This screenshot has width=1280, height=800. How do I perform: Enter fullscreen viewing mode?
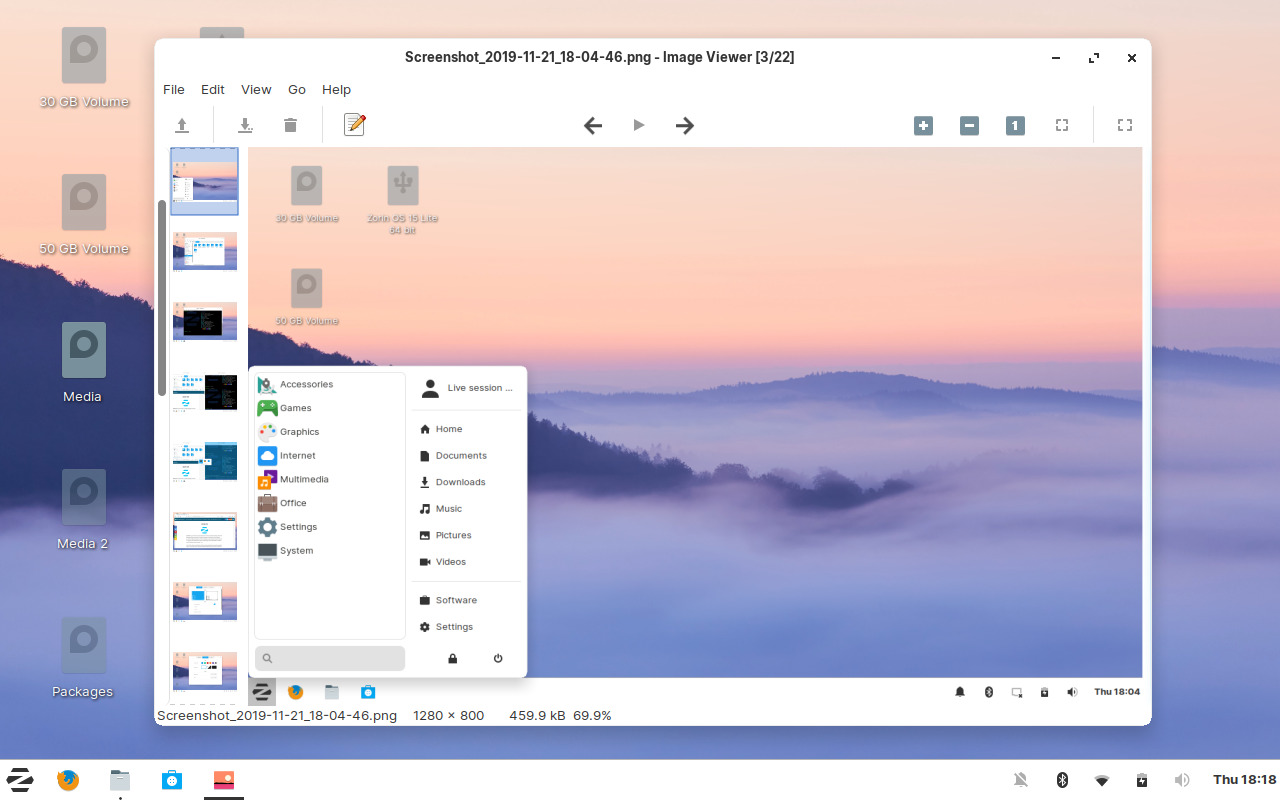point(1124,125)
